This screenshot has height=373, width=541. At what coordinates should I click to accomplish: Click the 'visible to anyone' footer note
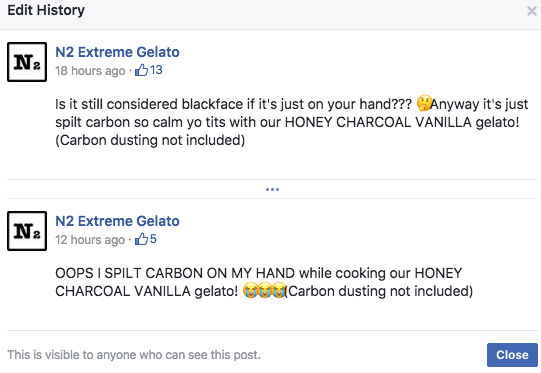[x=134, y=355]
